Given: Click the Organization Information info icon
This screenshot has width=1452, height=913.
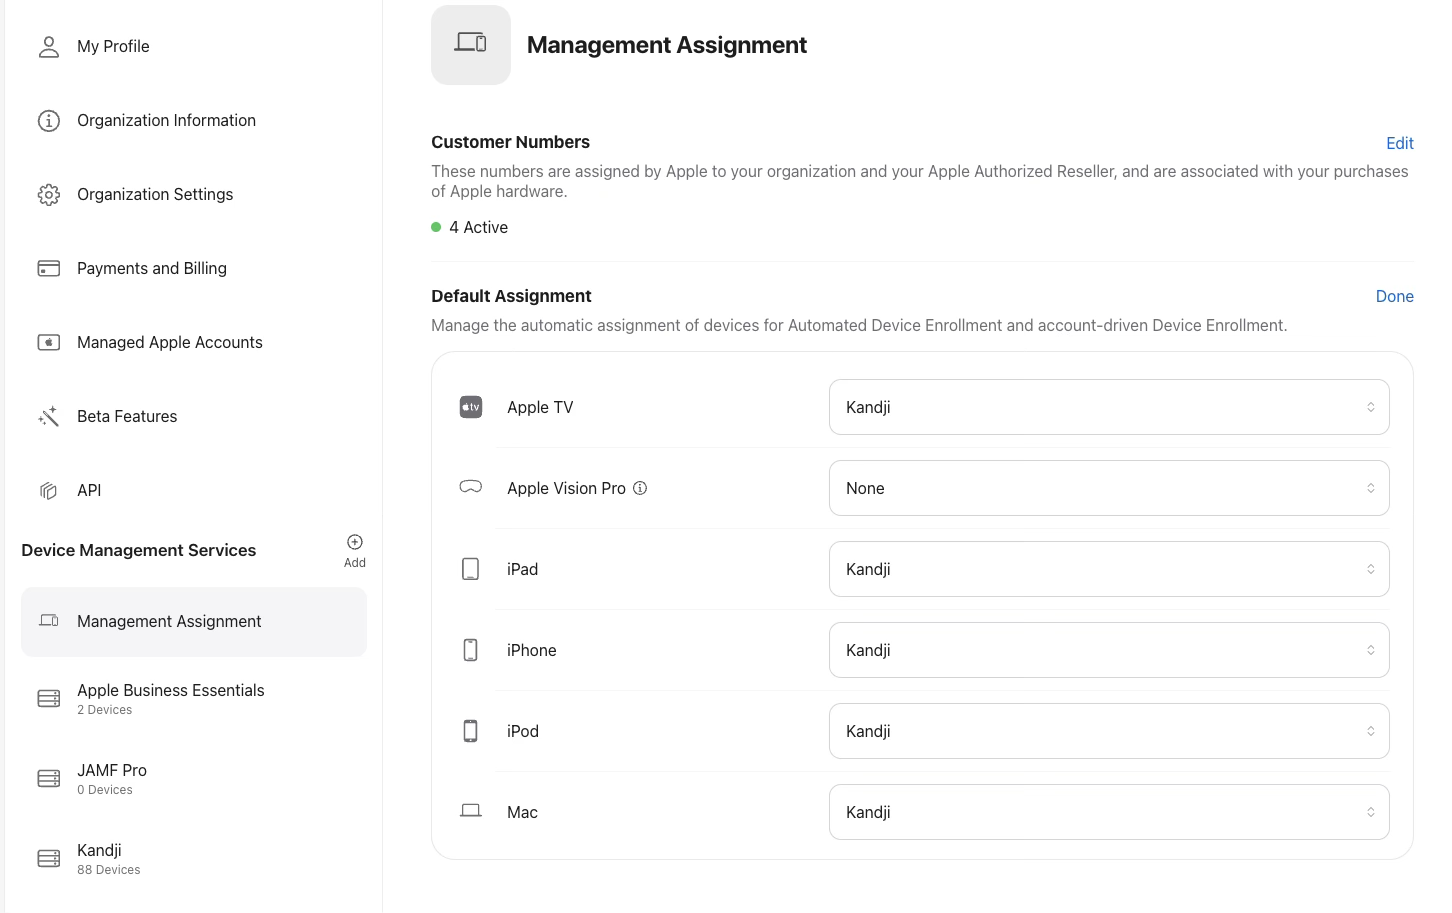Looking at the screenshot, I should pos(48,120).
